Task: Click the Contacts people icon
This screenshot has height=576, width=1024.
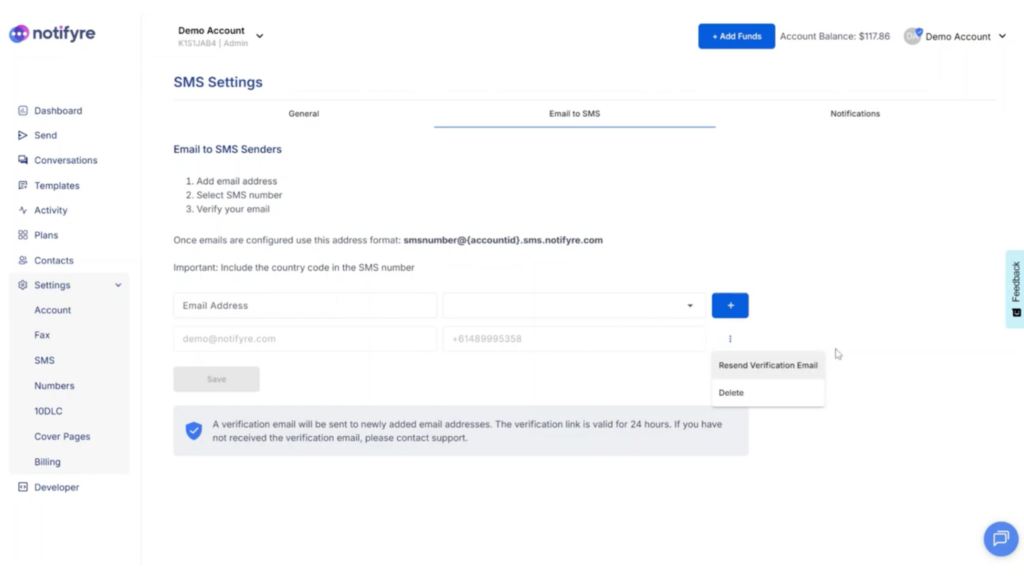Action: 23,260
